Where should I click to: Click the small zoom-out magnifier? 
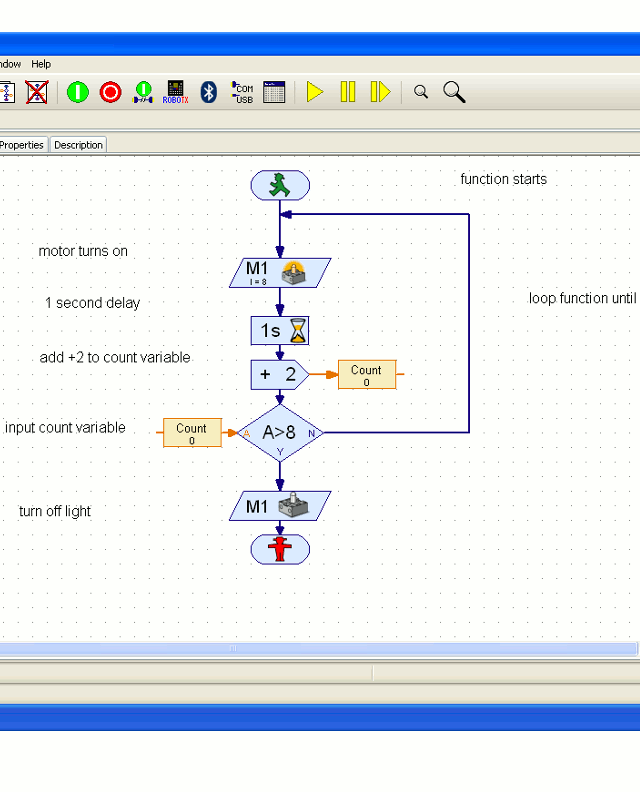(421, 92)
